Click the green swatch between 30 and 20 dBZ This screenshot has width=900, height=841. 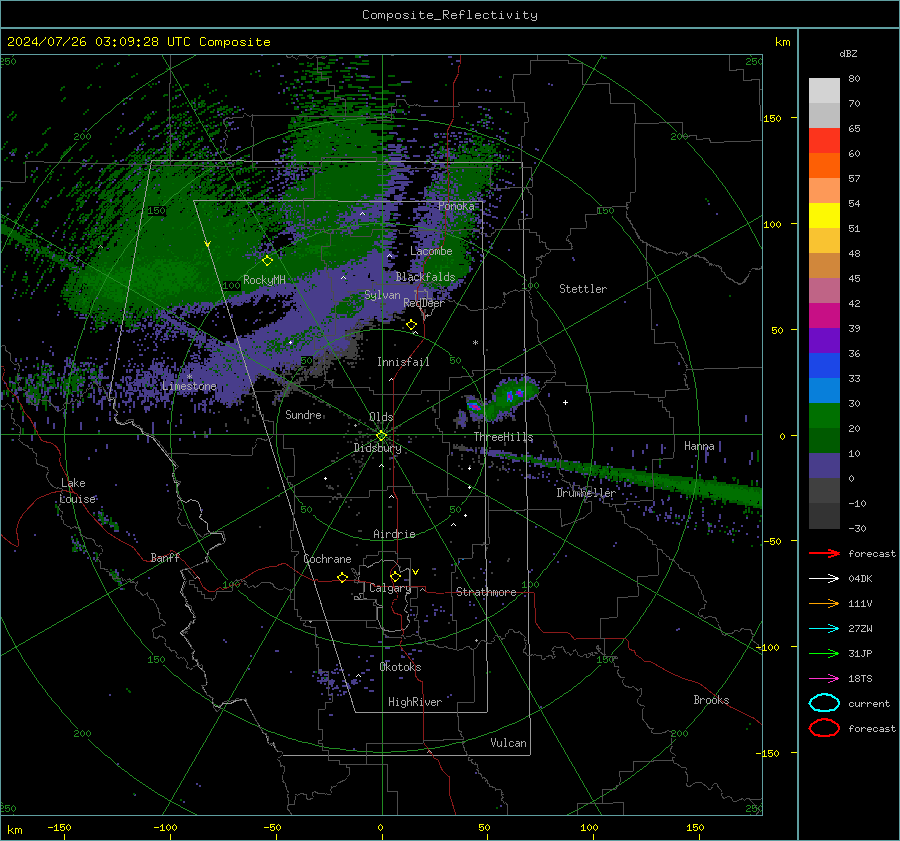pos(824,416)
